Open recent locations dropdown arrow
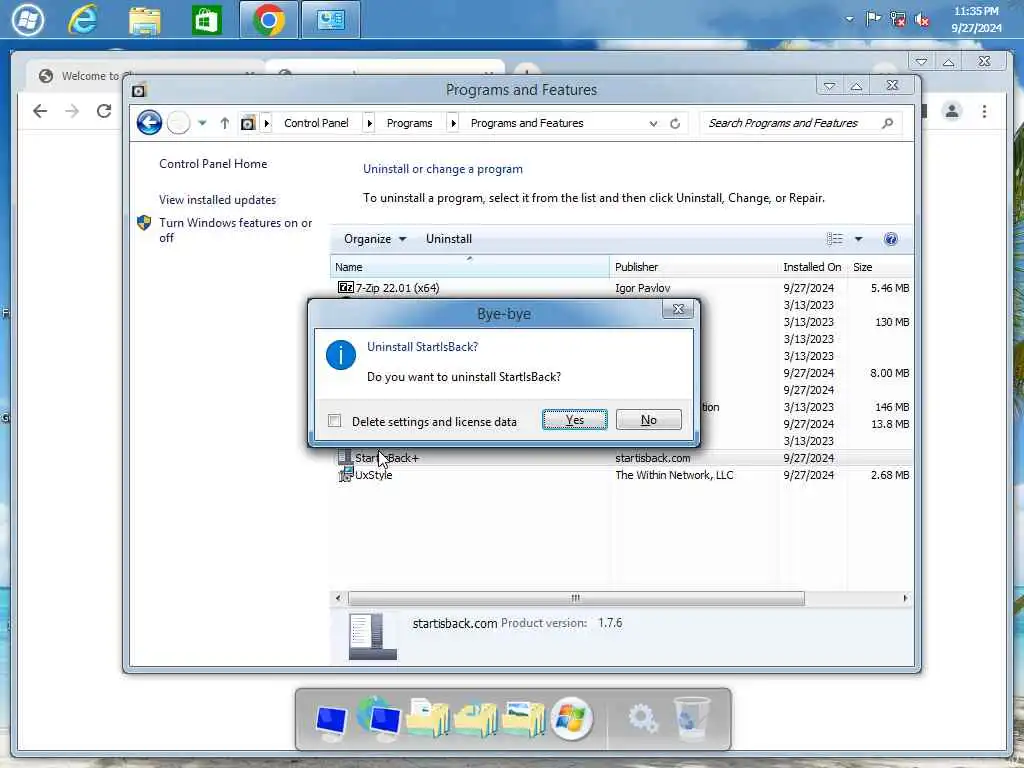The height and width of the screenshot is (768, 1024). [202, 123]
